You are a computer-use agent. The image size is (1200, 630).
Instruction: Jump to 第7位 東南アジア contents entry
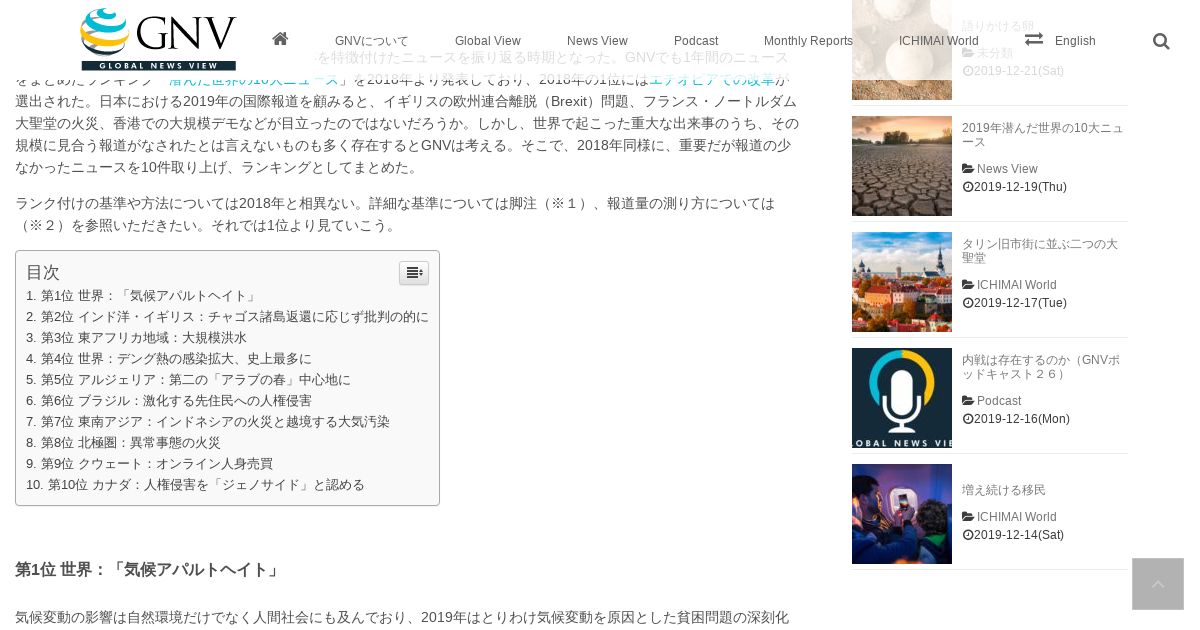(x=208, y=422)
